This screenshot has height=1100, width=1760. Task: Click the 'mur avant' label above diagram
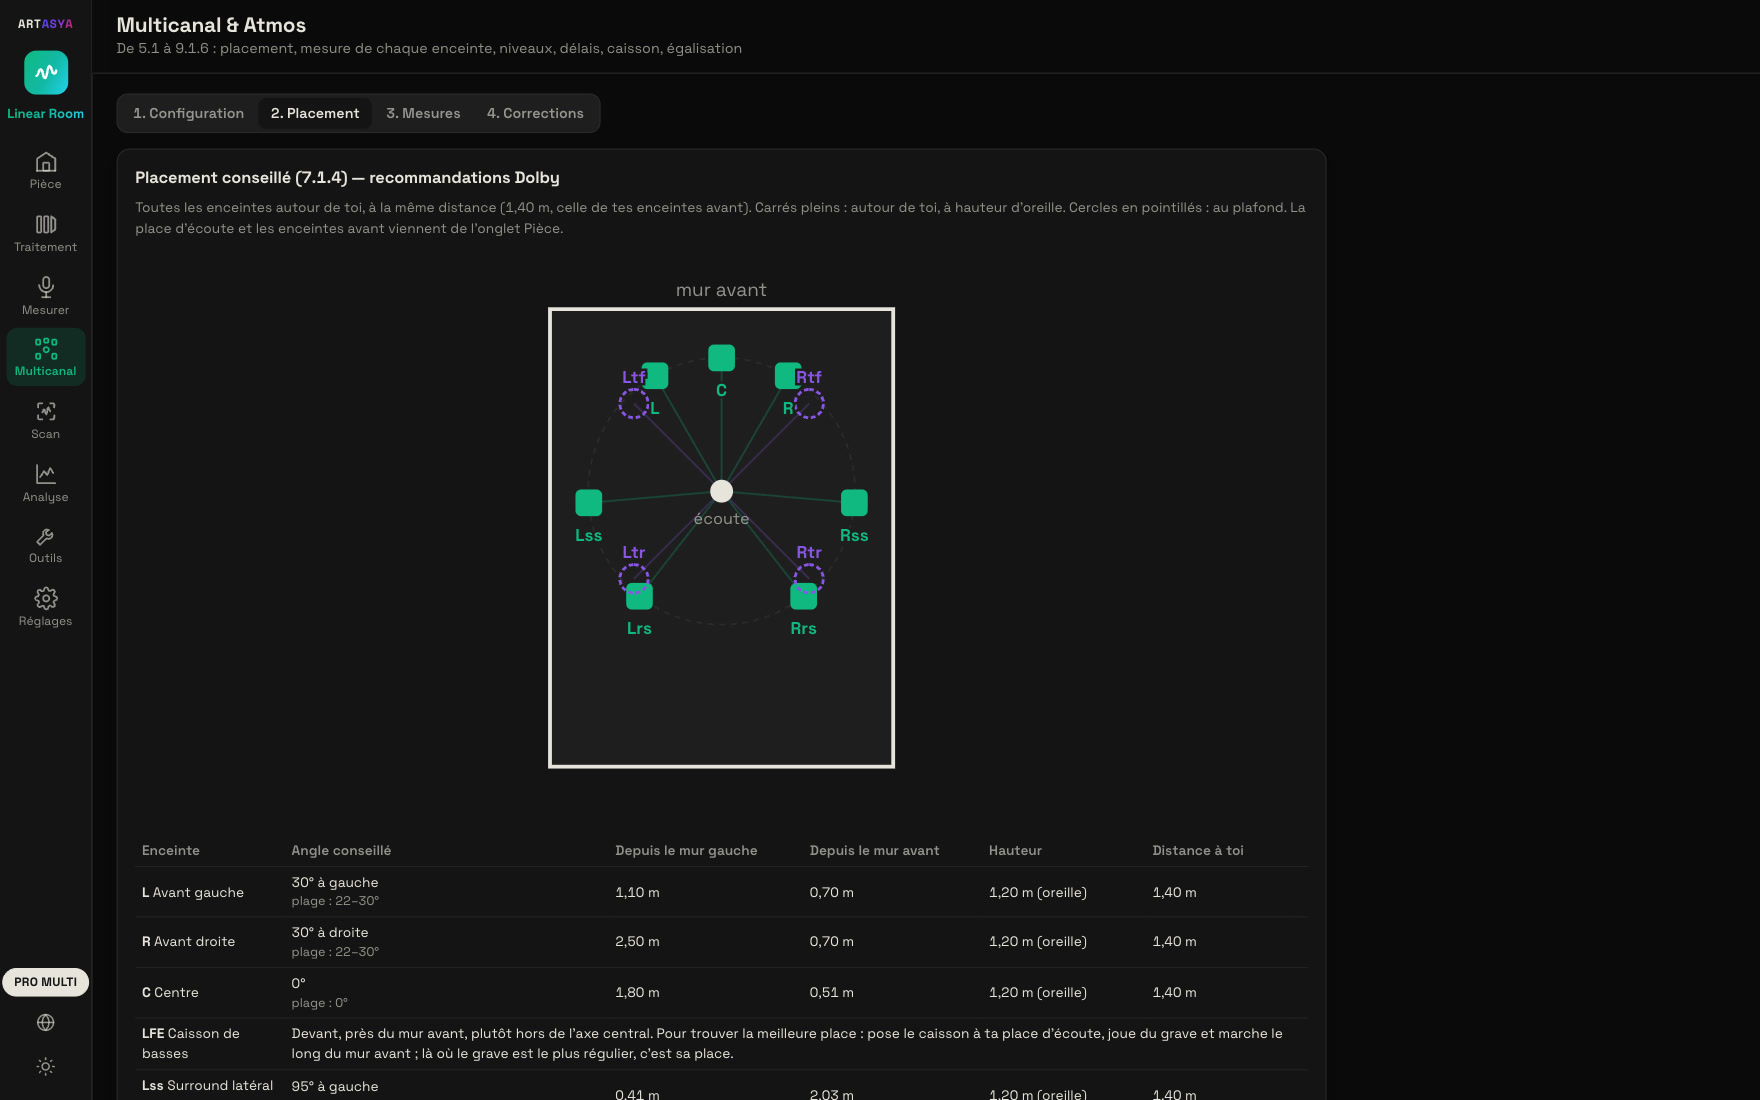[721, 290]
